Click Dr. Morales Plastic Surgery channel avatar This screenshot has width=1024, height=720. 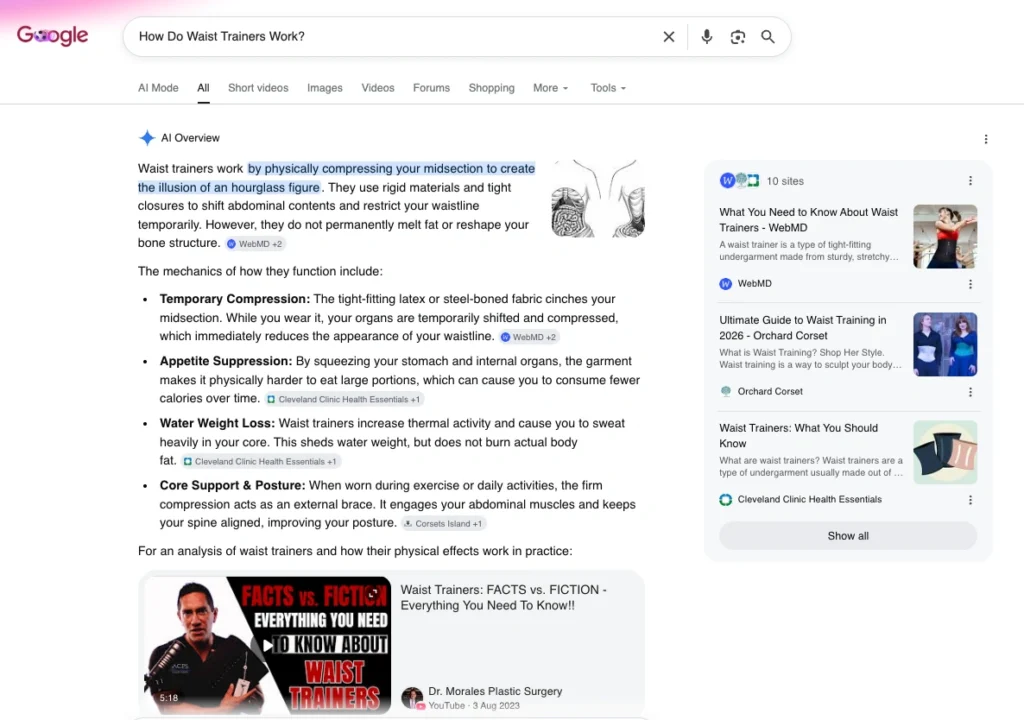[x=412, y=698]
